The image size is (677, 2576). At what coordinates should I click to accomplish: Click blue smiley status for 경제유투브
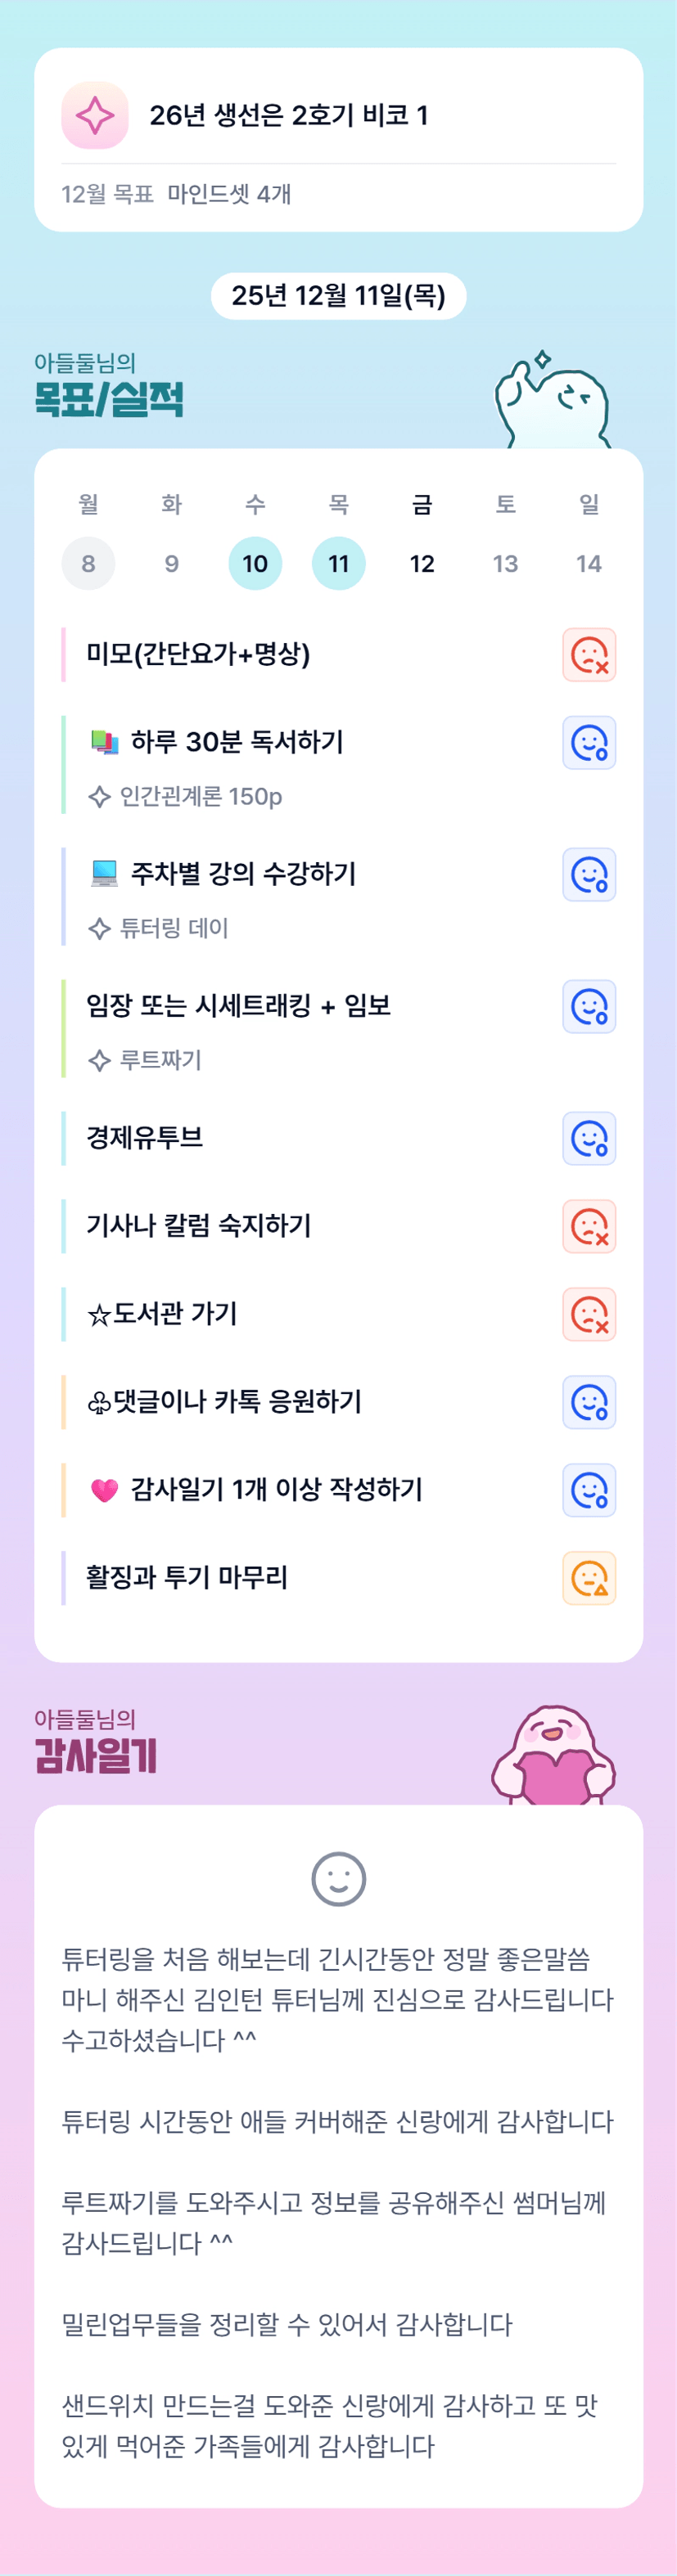click(589, 1139)
